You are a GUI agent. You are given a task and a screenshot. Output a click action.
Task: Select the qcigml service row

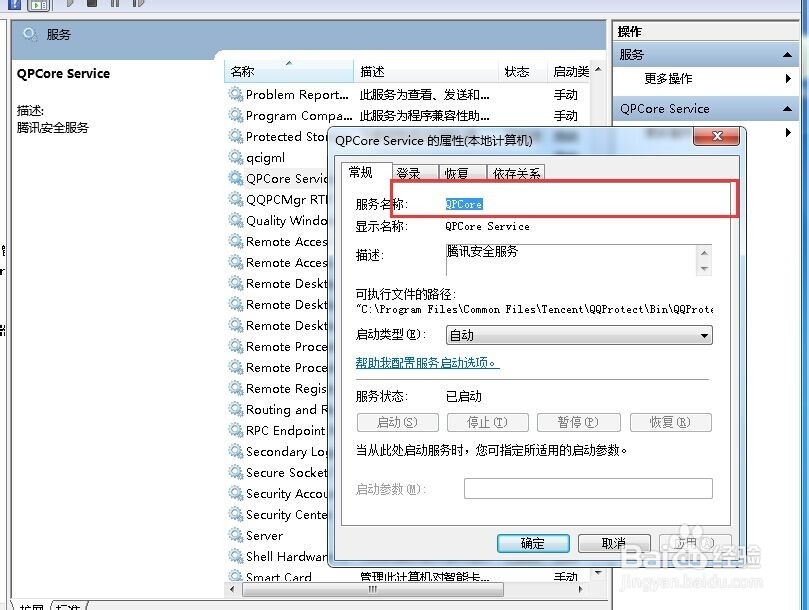[265, 157]
